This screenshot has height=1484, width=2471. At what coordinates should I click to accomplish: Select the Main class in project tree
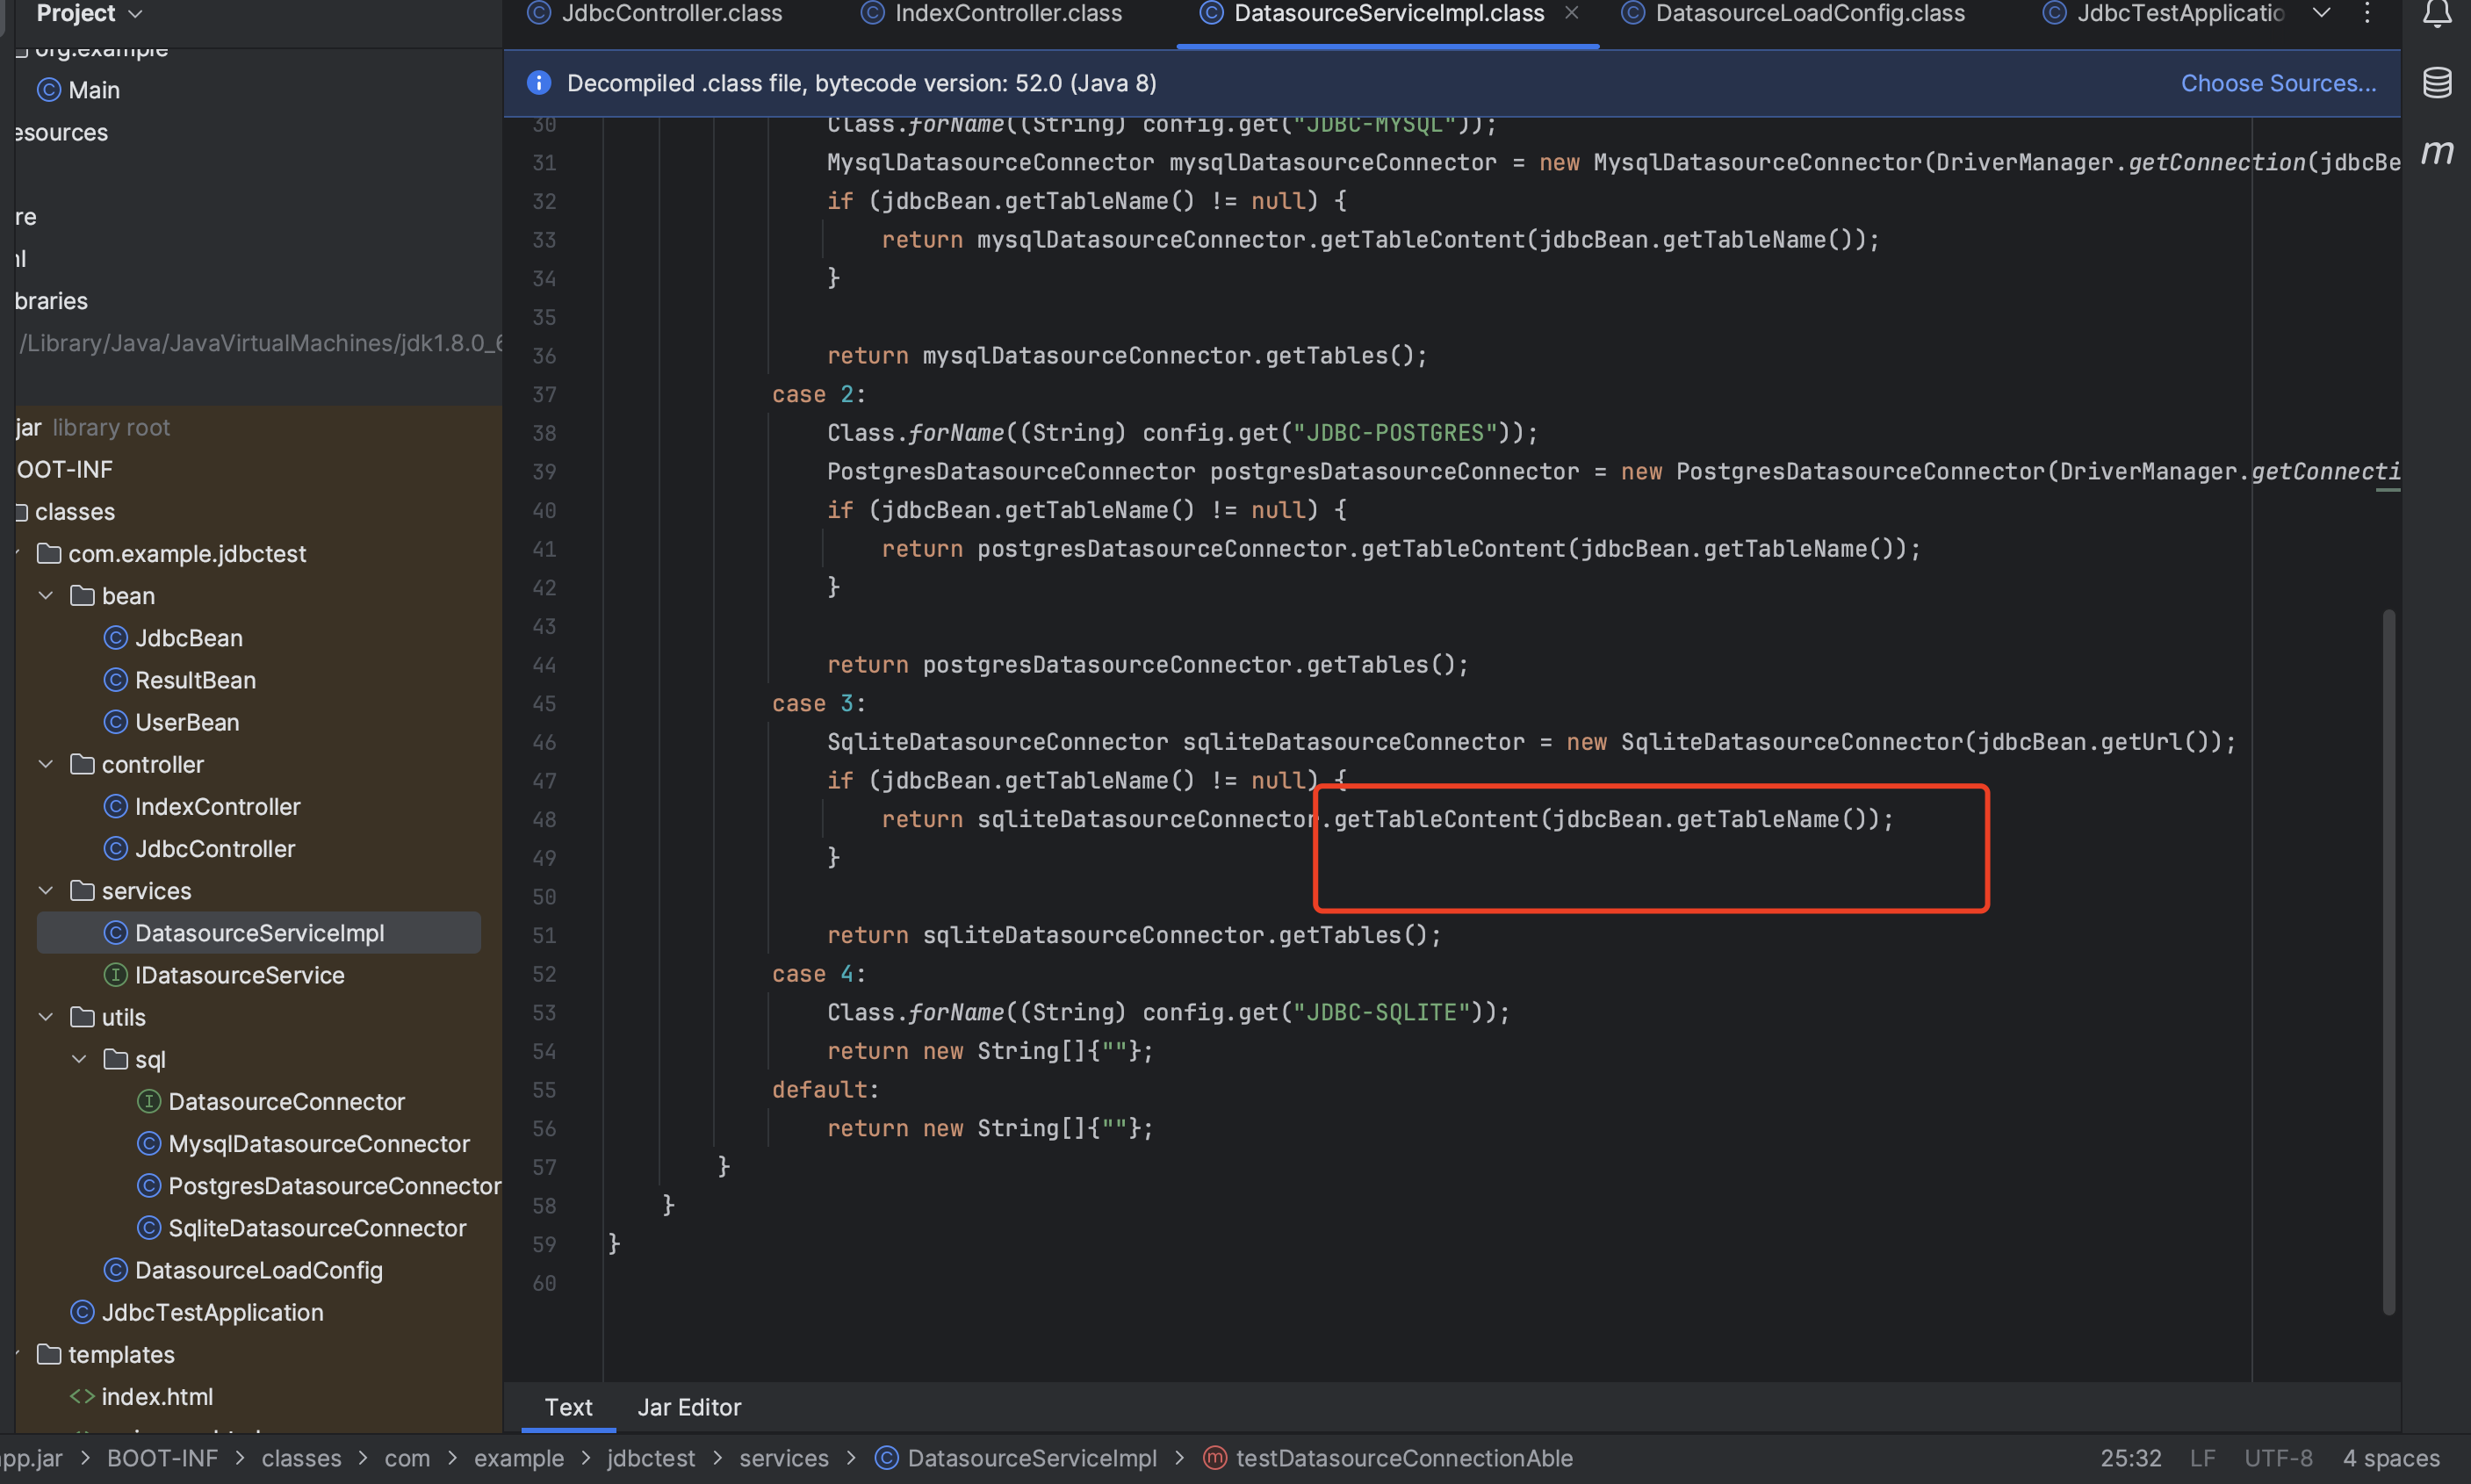click(78, 90)
